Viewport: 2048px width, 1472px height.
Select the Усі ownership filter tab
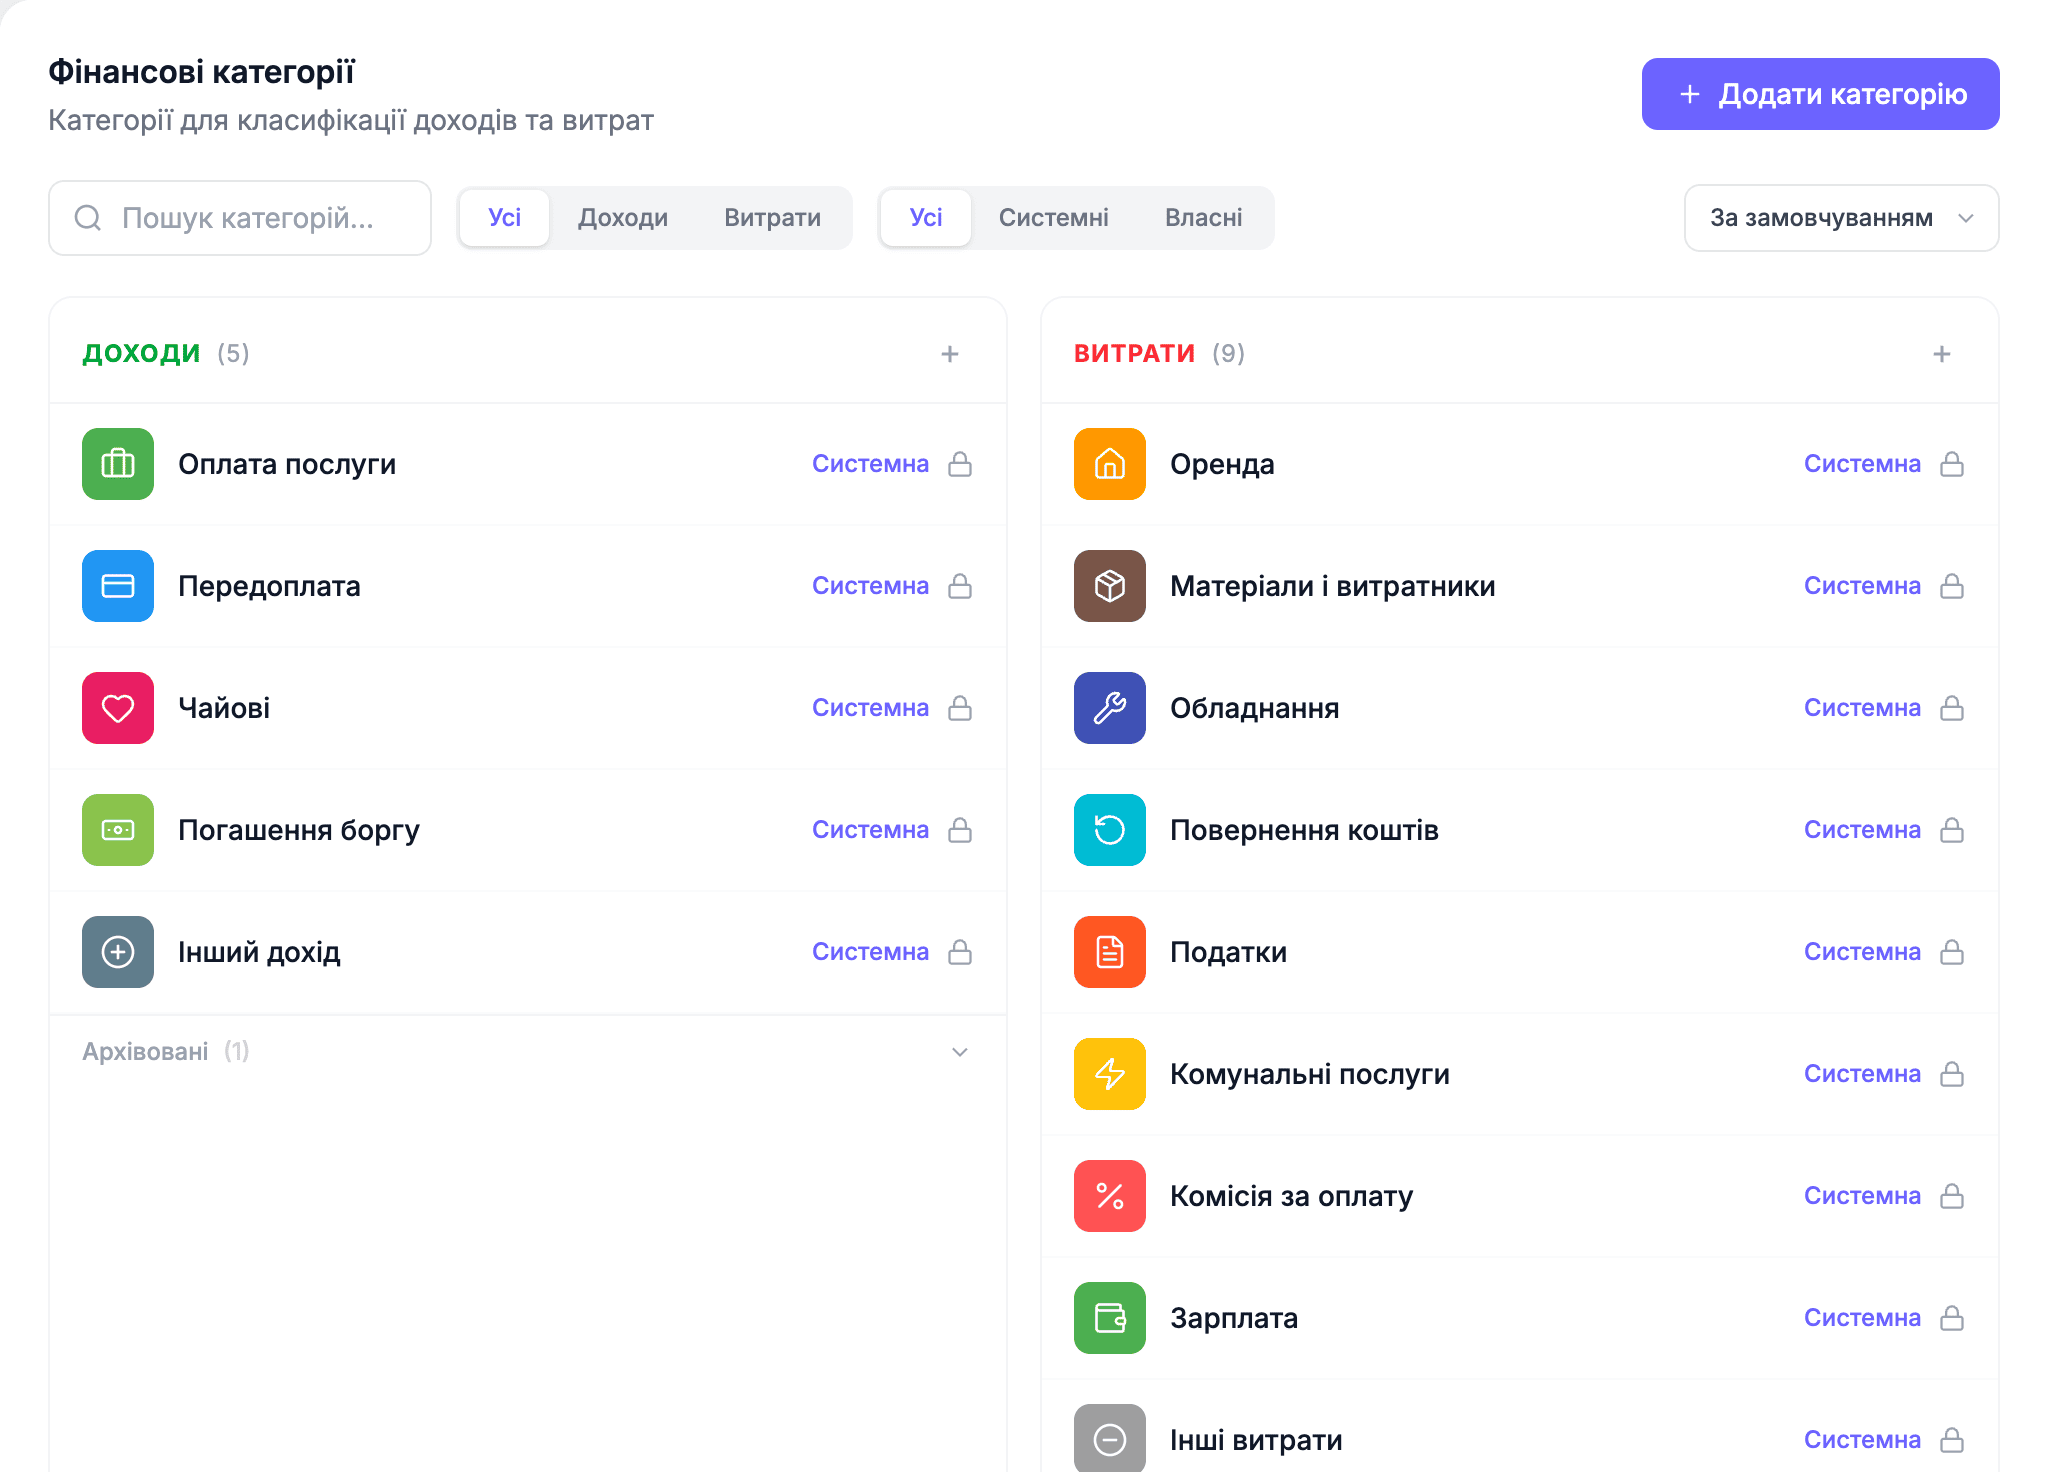click(926, 218)
